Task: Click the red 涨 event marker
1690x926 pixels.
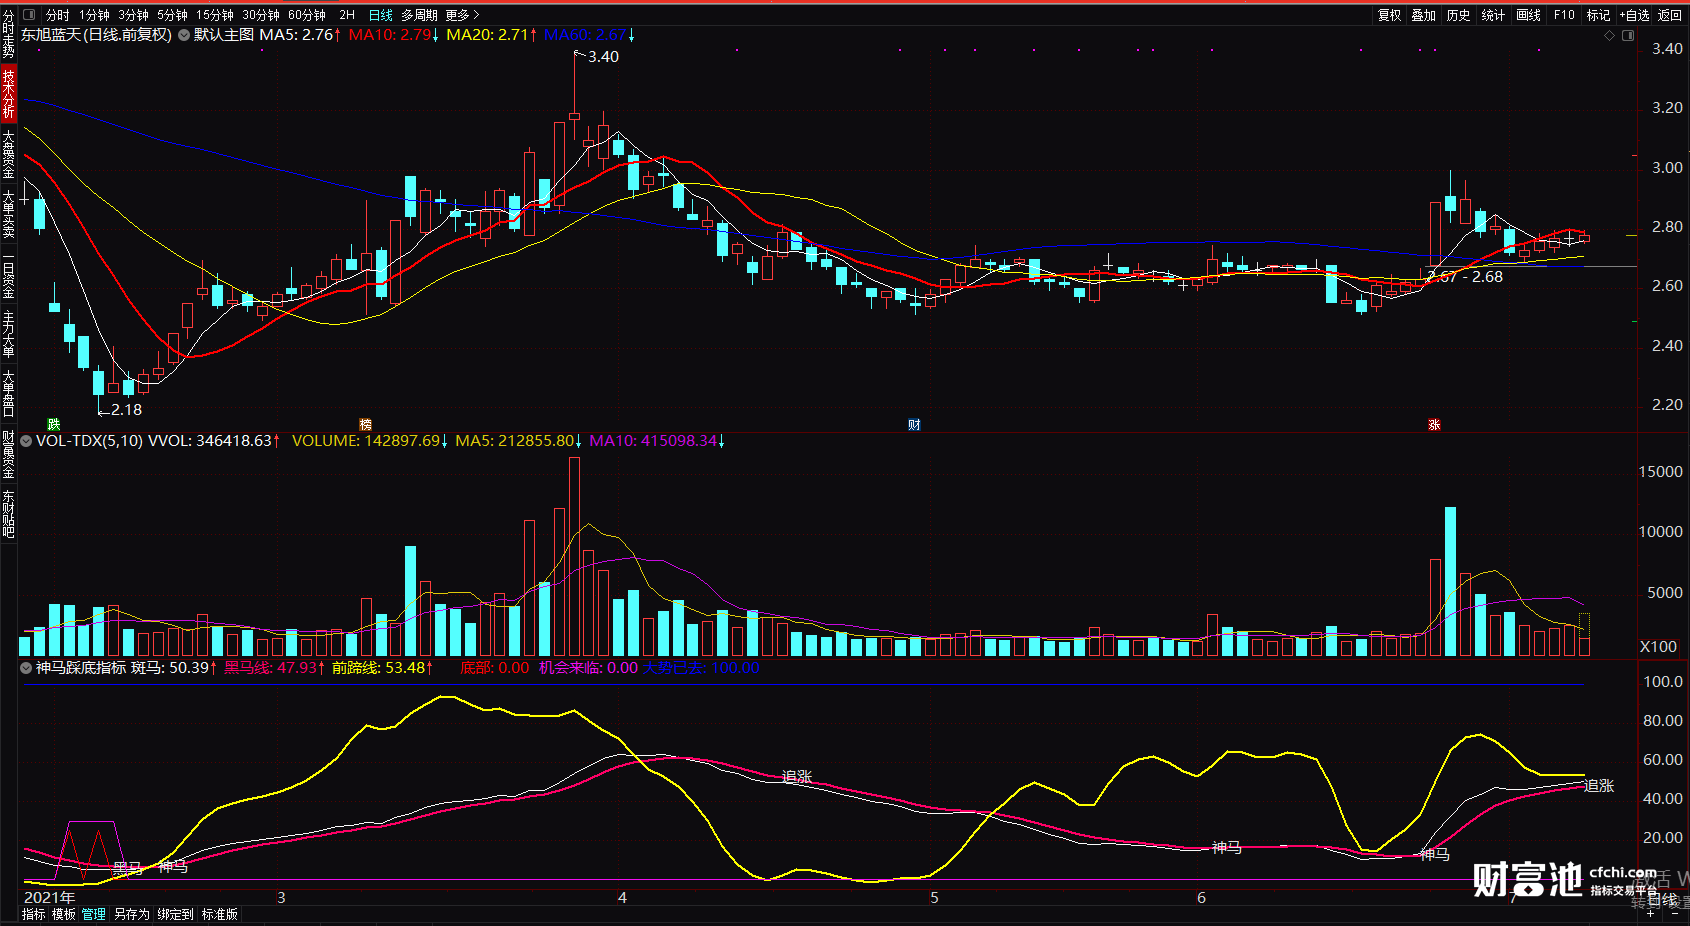Action: pos(1434,425)
